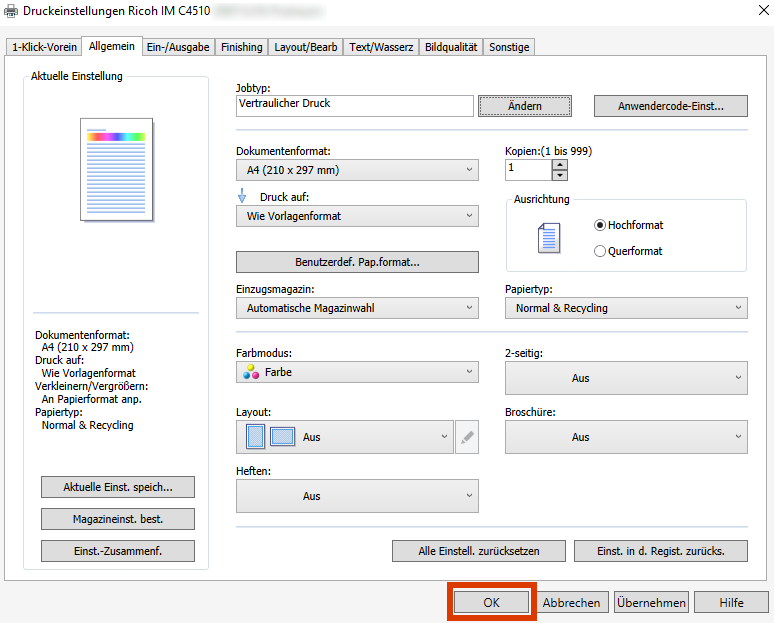Click the orientation page preview icon
Viewport: 774px width, 623px height.
point(549,238)
